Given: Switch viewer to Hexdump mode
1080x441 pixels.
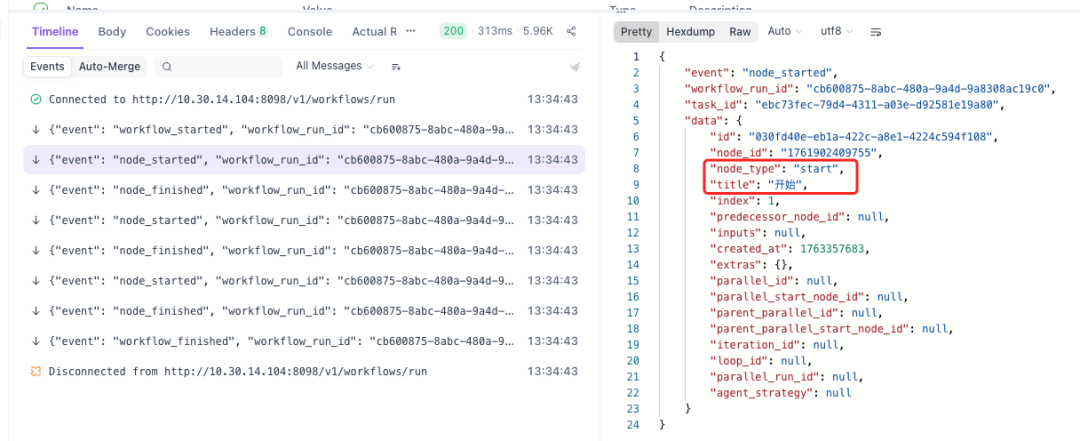Looking at the screenshot, I should [689, 32].
